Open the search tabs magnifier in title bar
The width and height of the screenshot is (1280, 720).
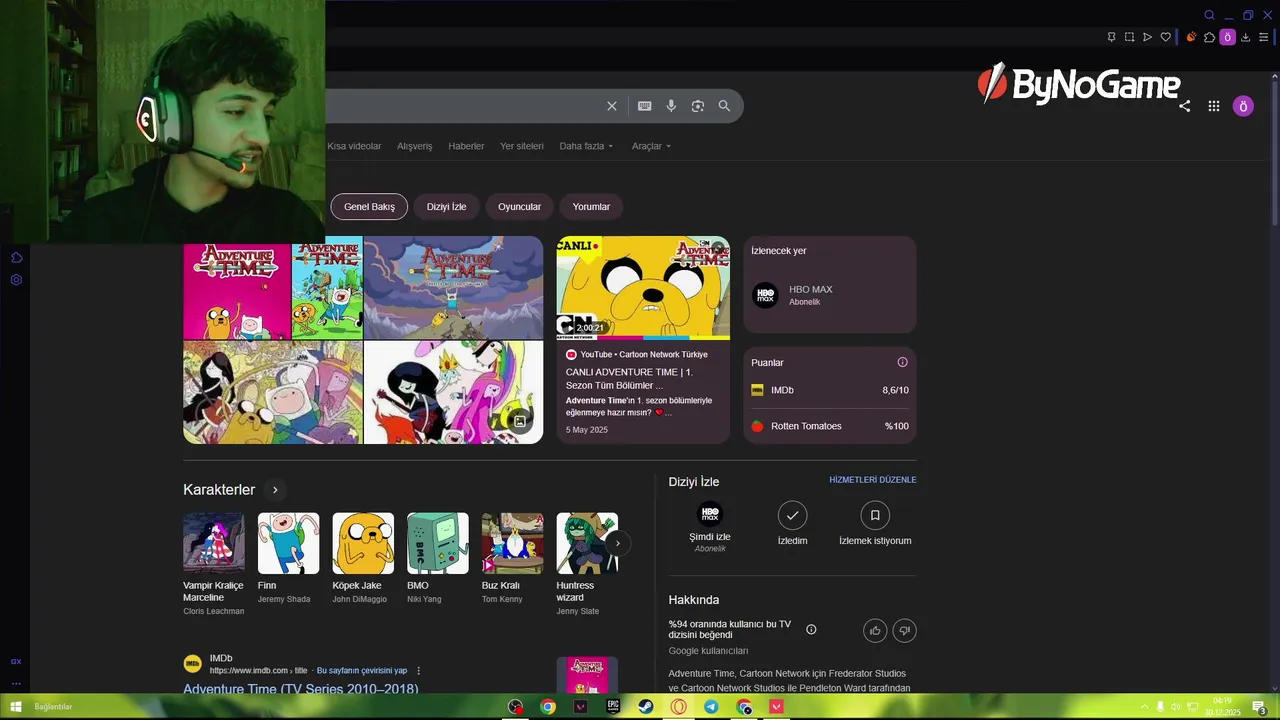(x=1209, y=15)
